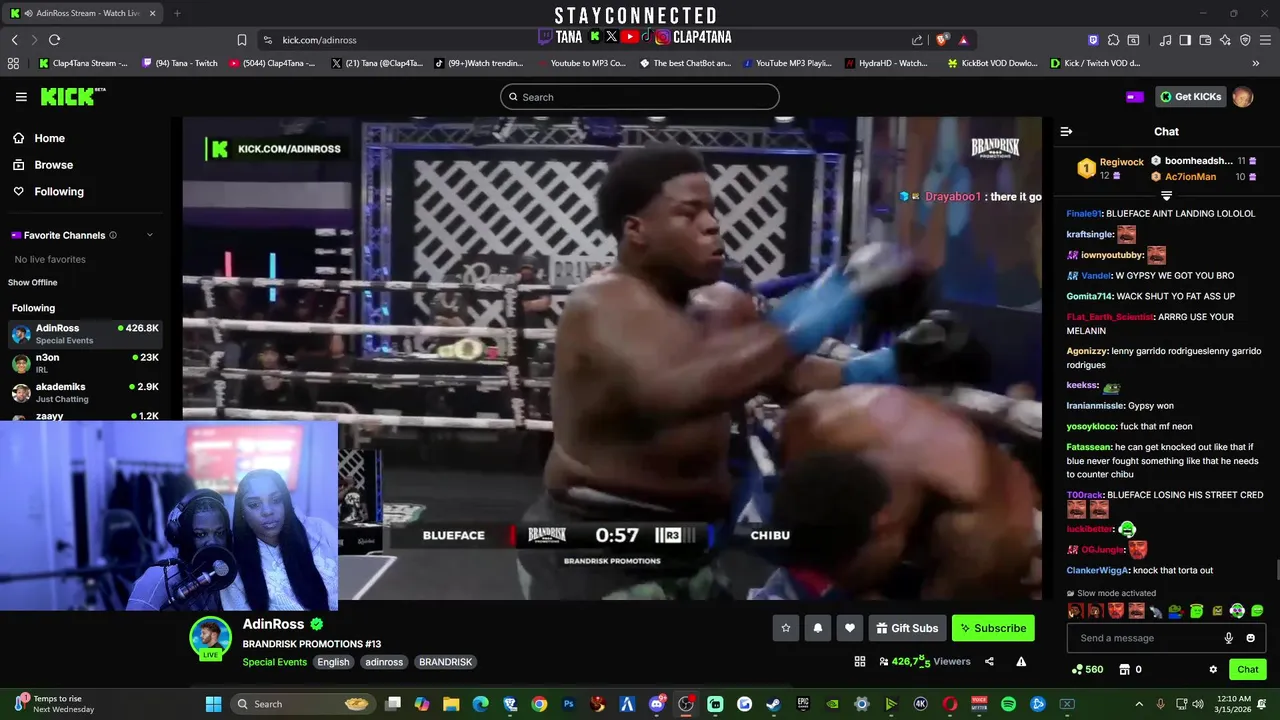Select AdinRoss in Following list
1280x720 pixels.
(85, 334)
